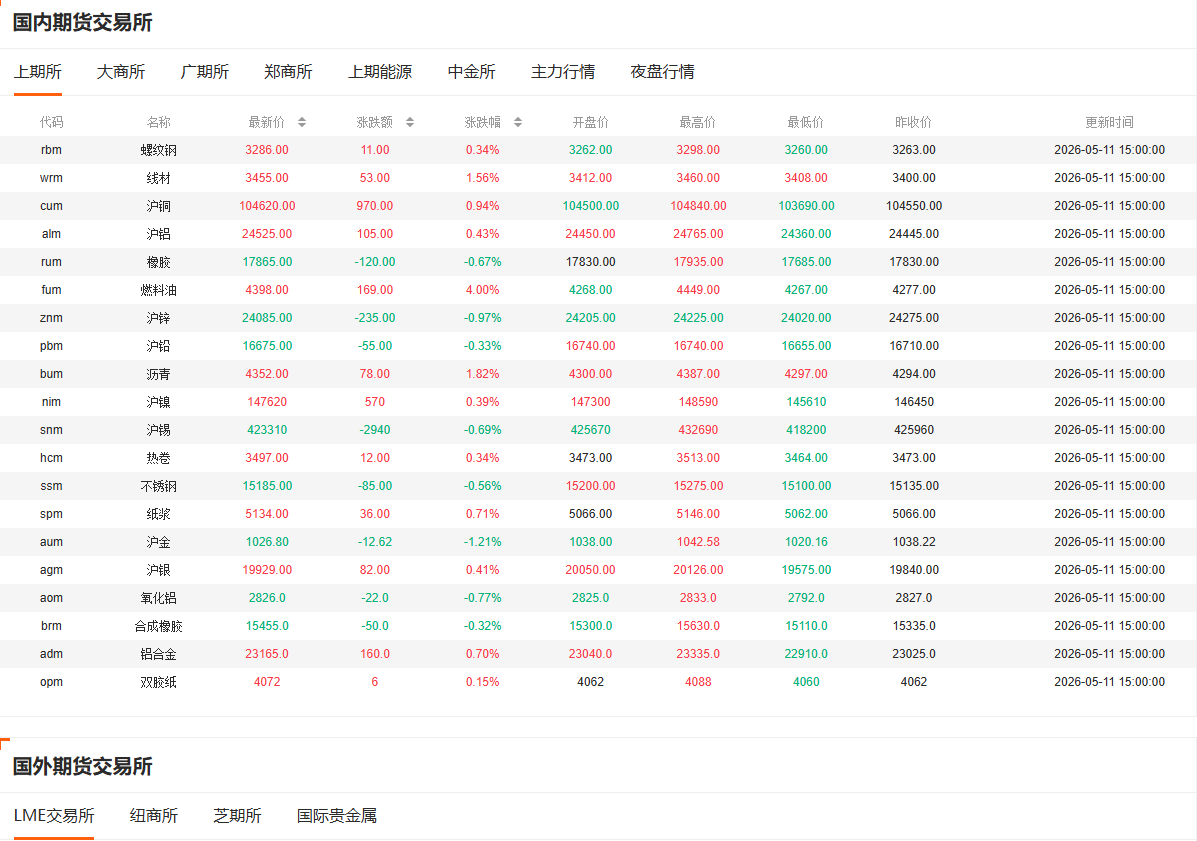This screenshot has width=1197, height=841.
Task: Click the opm code cell
Action: 51,682
